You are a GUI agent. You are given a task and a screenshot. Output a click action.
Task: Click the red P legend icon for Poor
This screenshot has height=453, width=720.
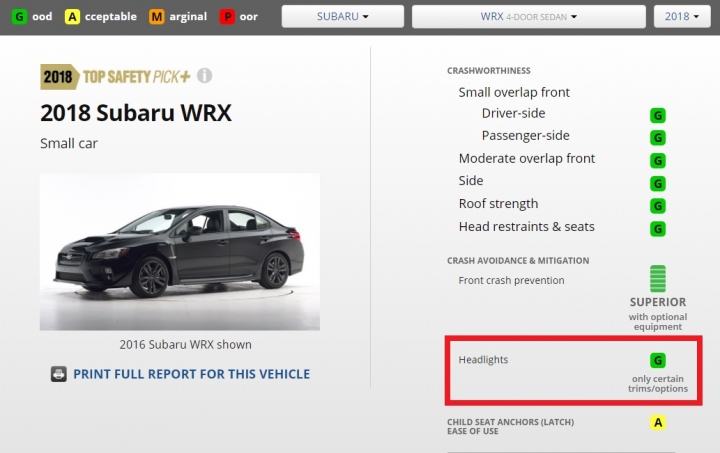point(227,17)
